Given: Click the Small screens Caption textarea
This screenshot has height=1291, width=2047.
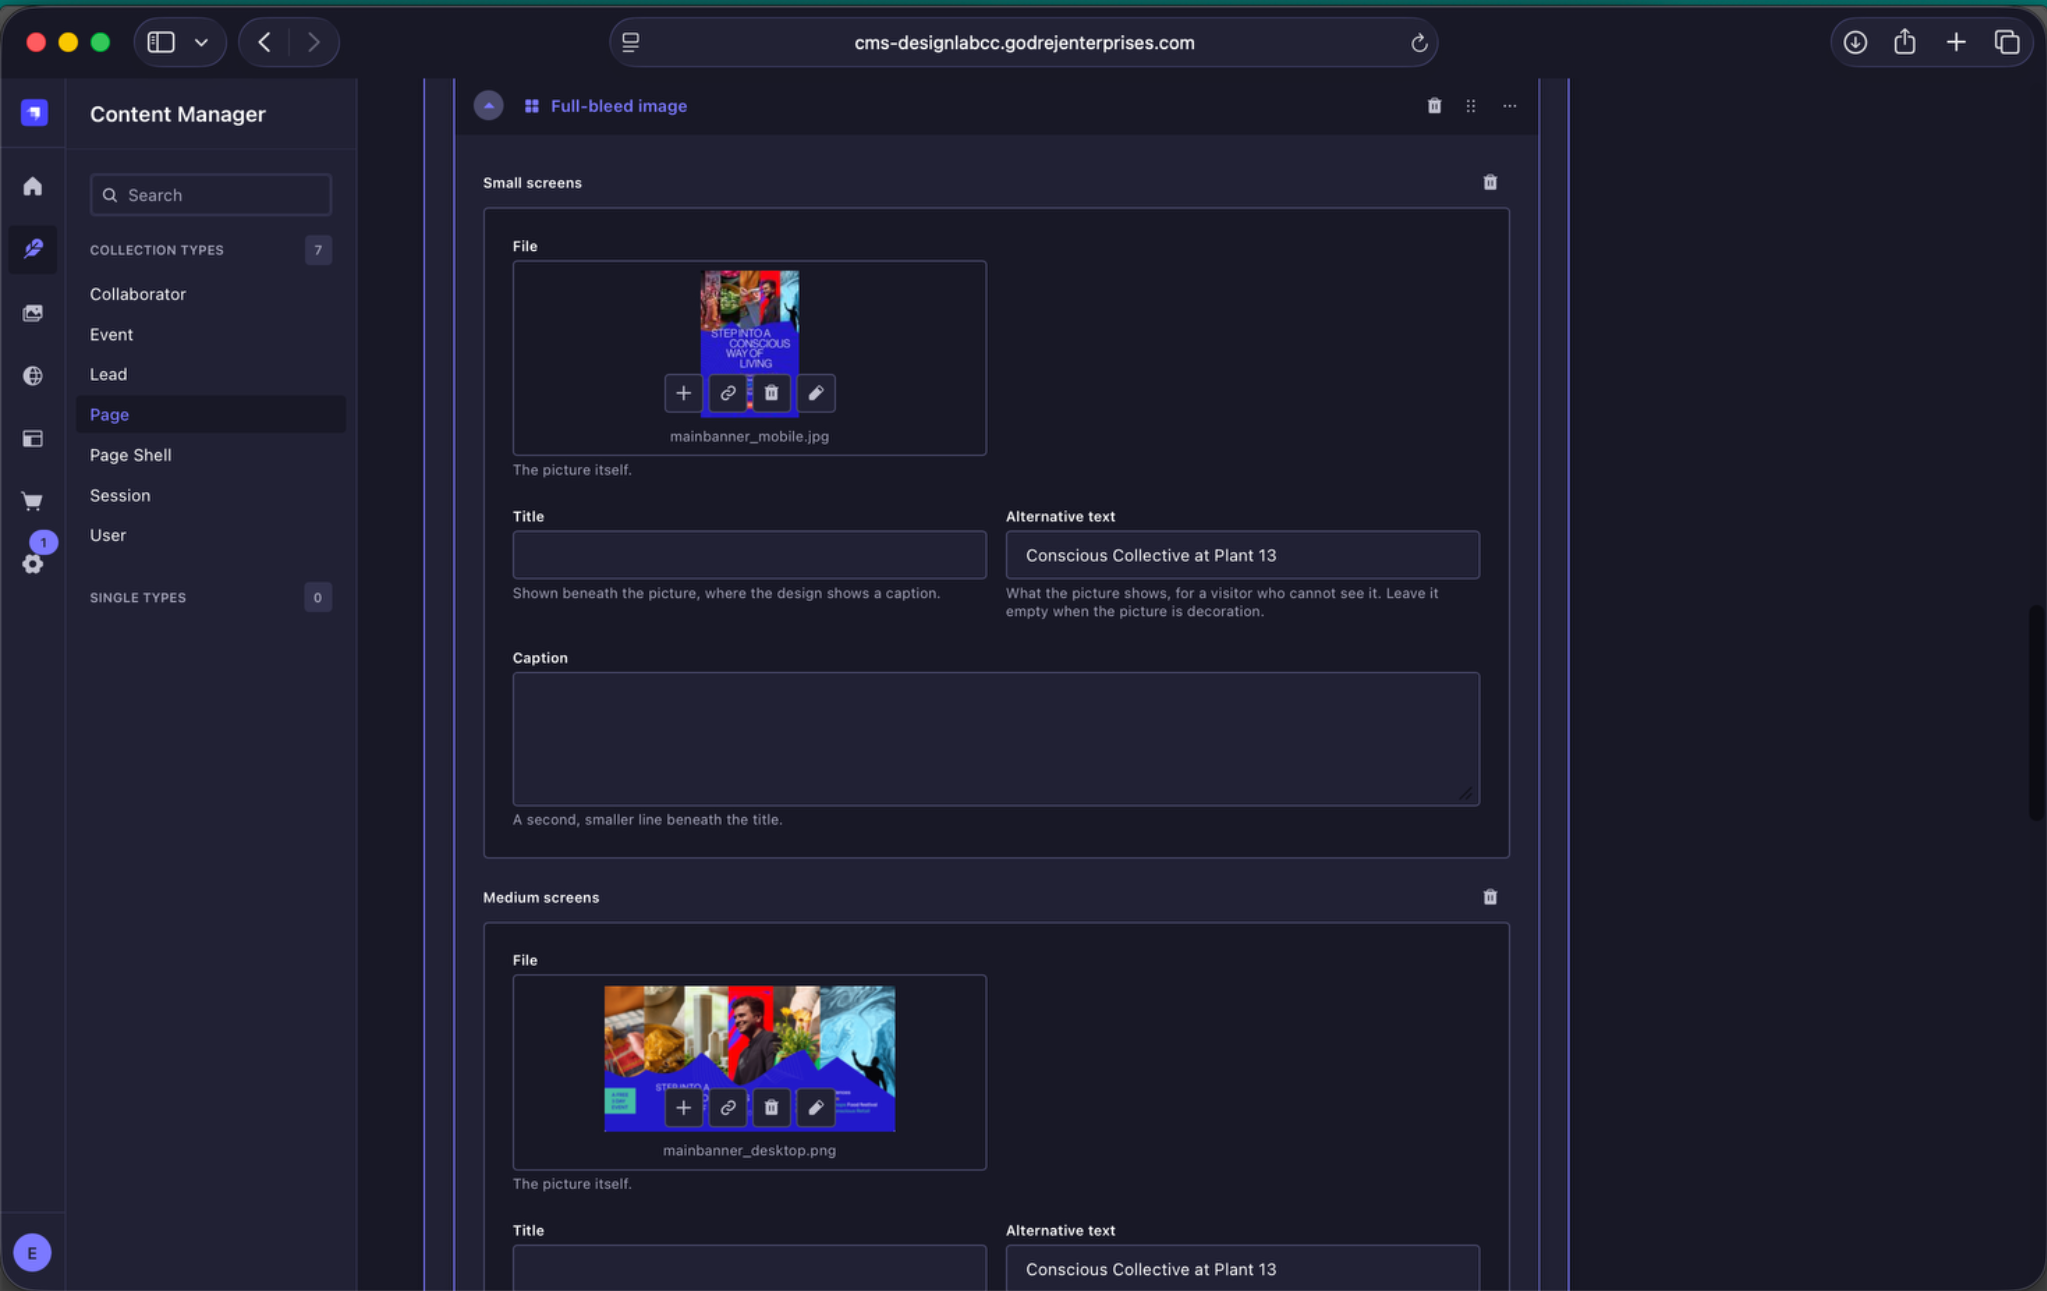Looking at the screenshot, I should tap(996, 739).
